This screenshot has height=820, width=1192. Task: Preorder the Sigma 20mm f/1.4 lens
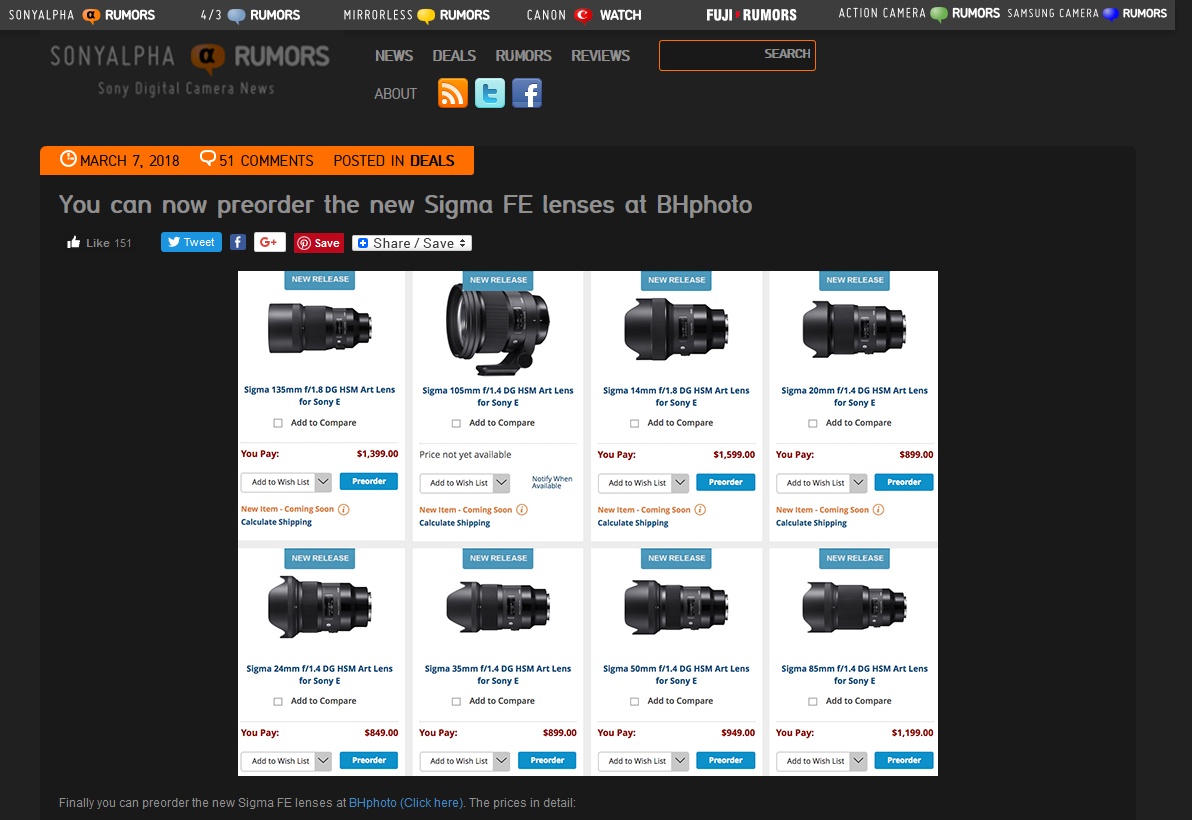(904, 482)
